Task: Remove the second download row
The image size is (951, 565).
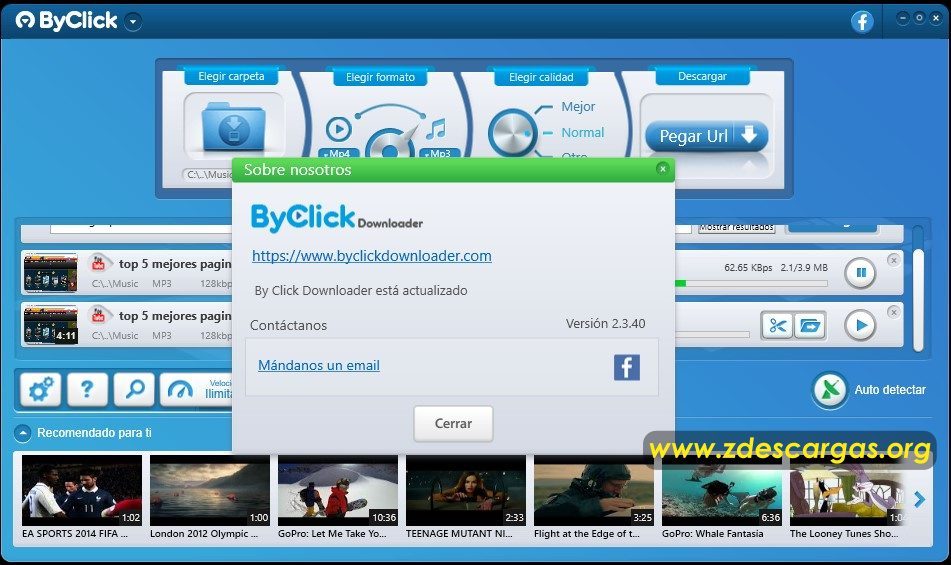Action: click(893, 312)
